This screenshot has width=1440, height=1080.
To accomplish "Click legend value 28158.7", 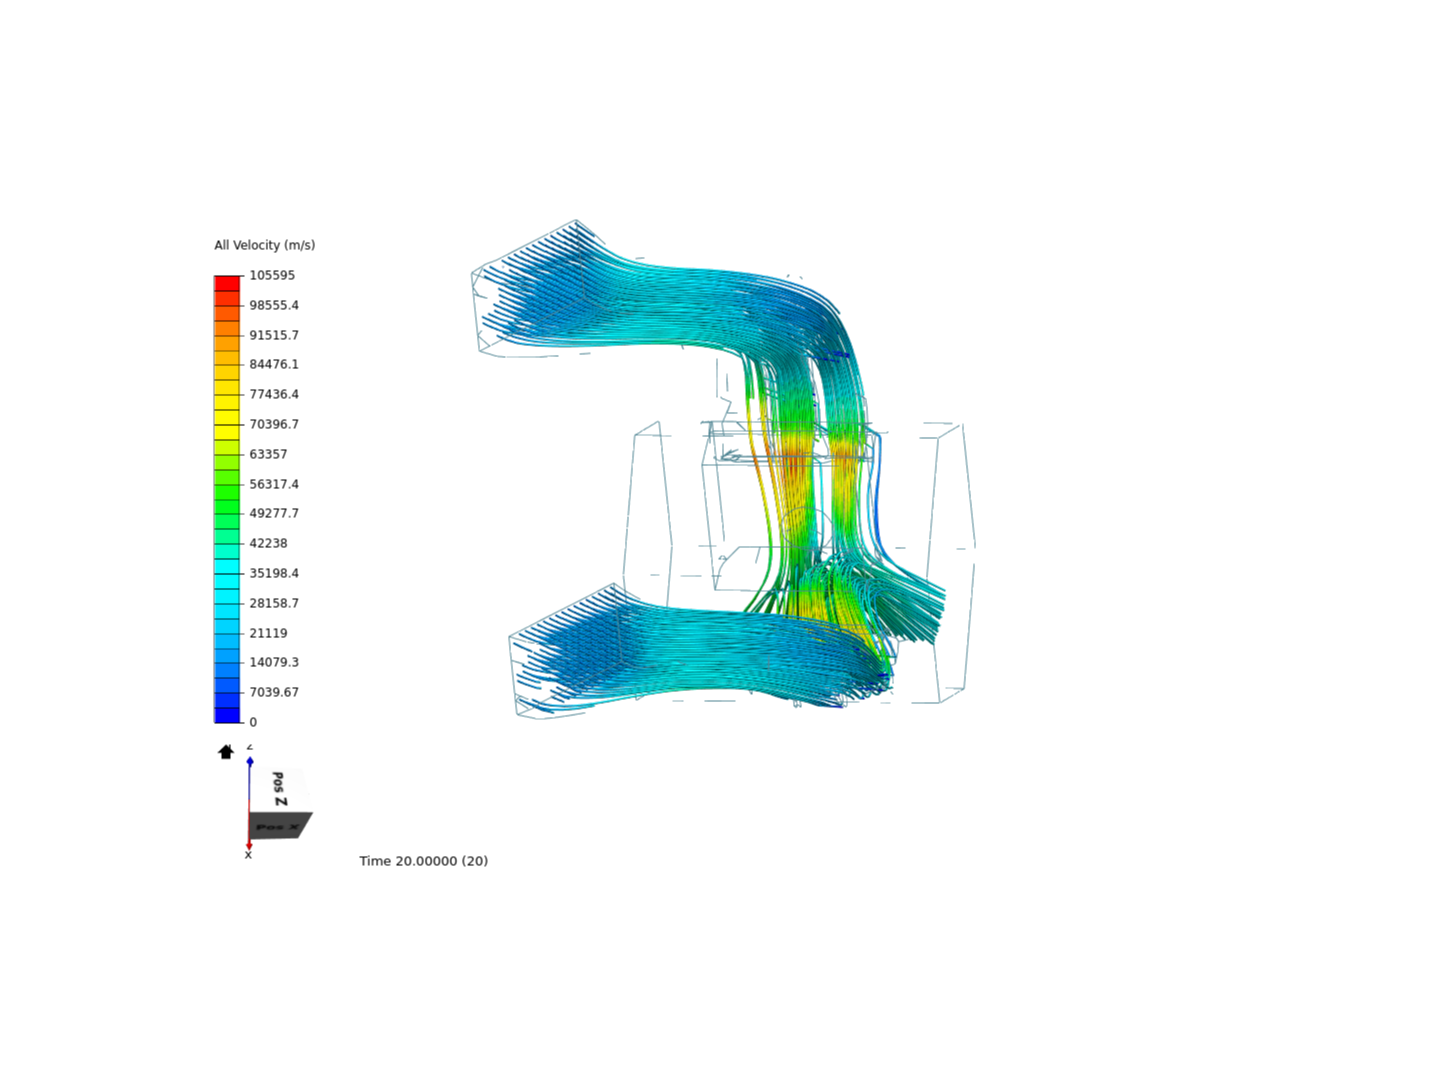I will 274,603.
